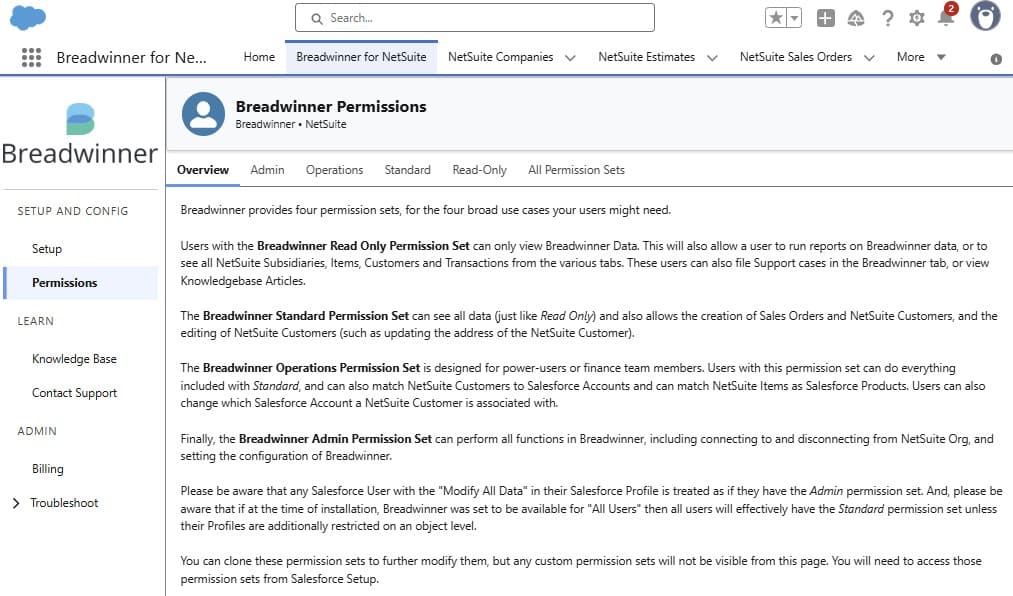1013x596 pixels.
Task: Click the Breadwinner logo in sidebar
Action: (x=80, y=136)
